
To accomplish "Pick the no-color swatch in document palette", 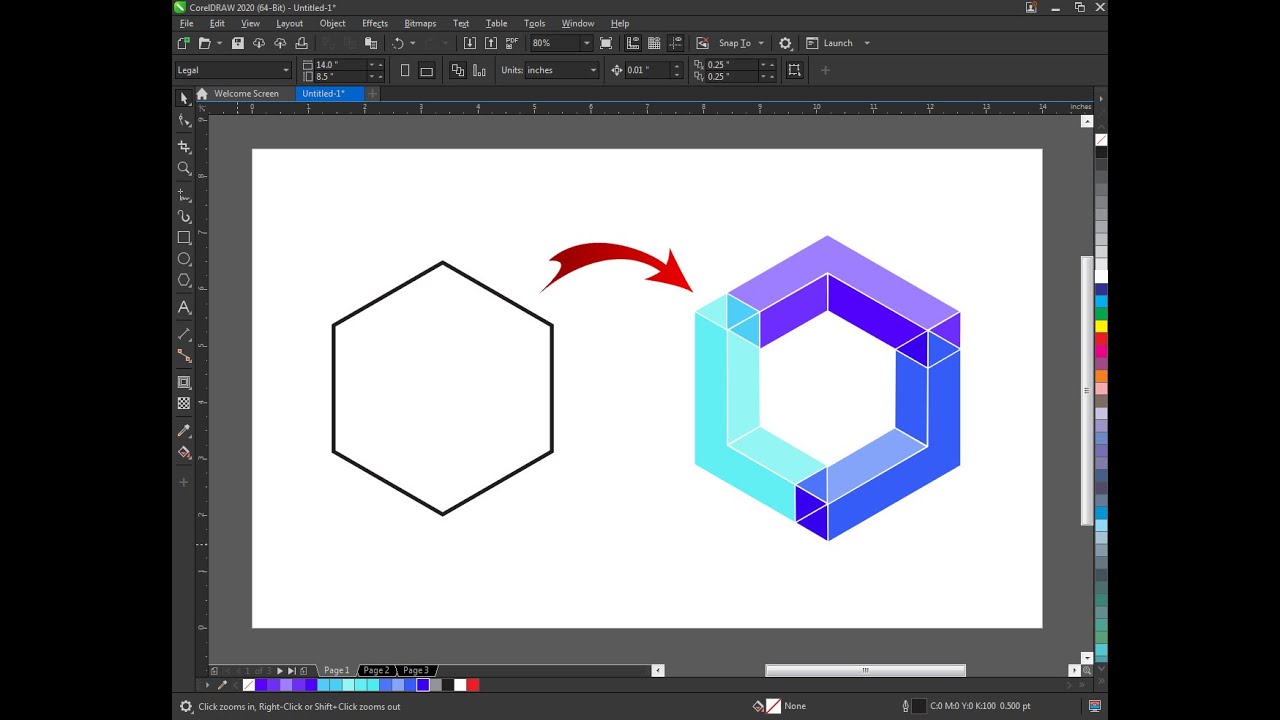I will (x=249, y=685).
